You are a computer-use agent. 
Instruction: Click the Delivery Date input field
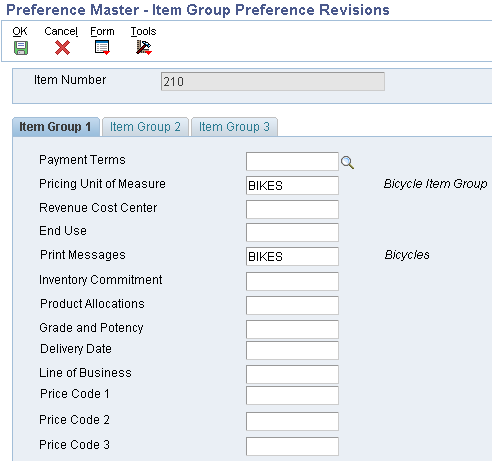292,350
